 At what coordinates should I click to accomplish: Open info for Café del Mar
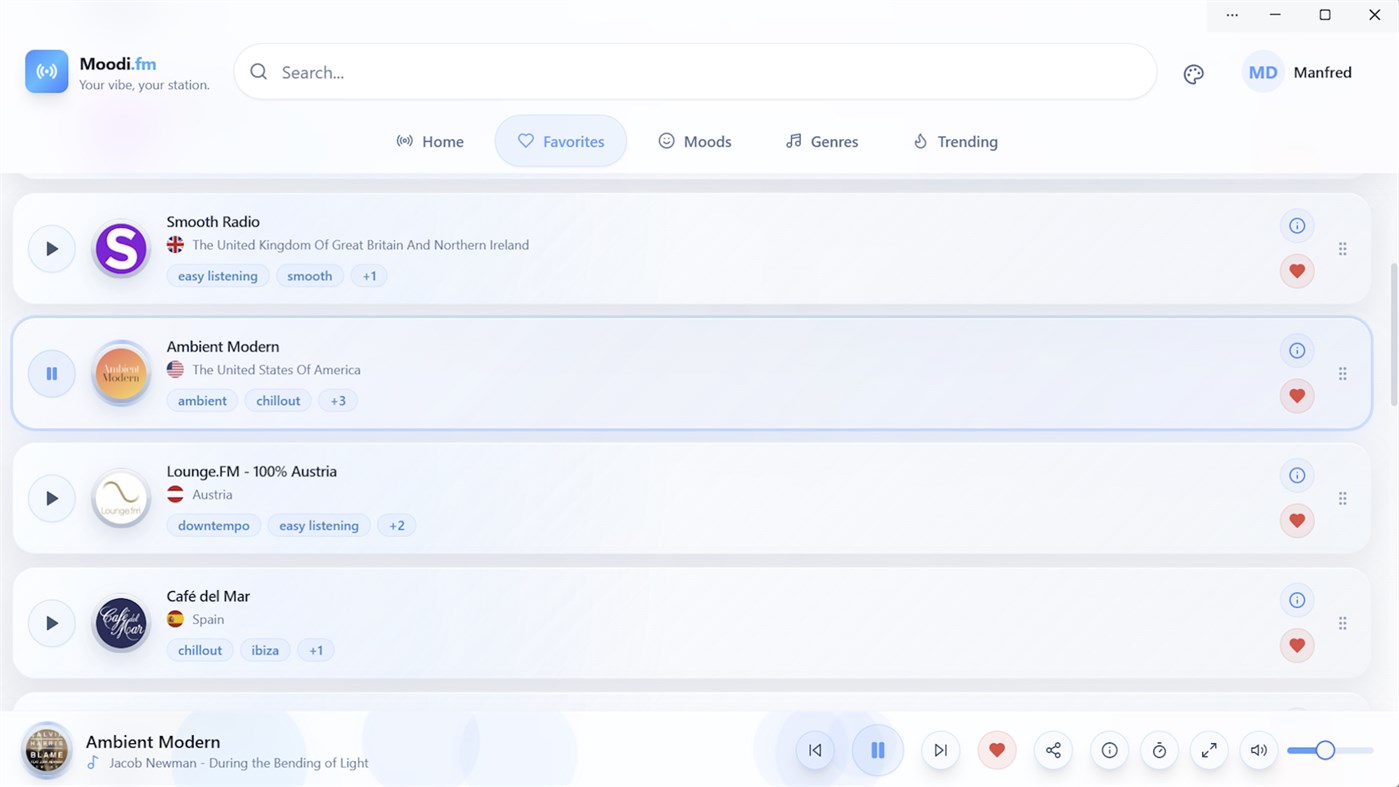coord(1297,600)
